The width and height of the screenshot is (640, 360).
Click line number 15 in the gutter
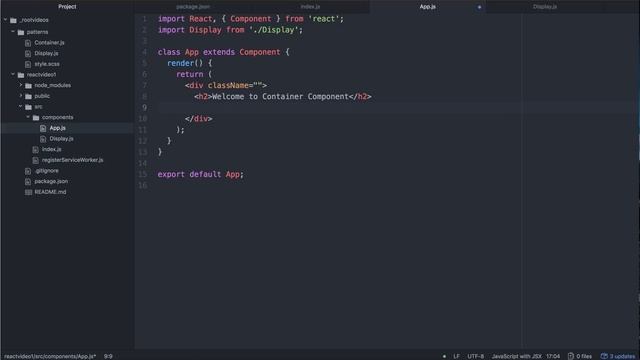coord(143,174)
